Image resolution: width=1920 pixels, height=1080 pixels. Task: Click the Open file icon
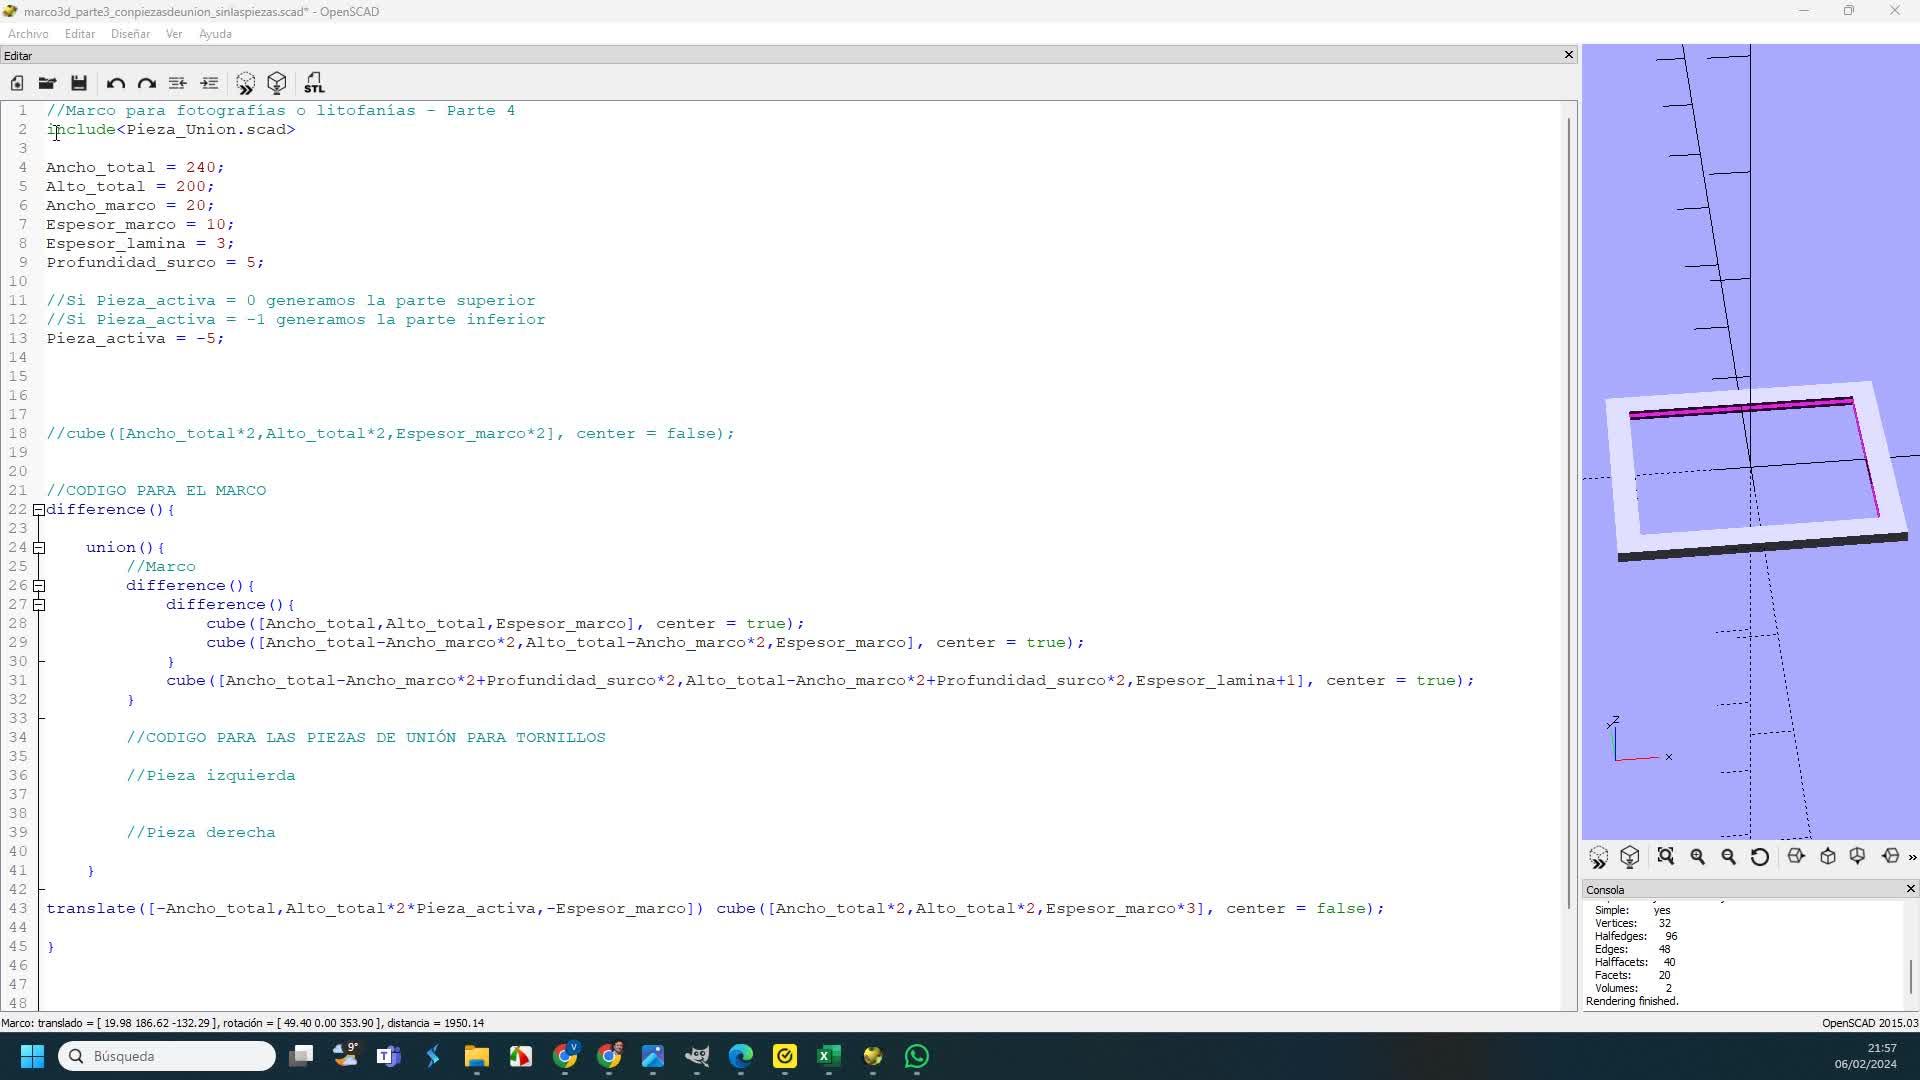point(47,83)
